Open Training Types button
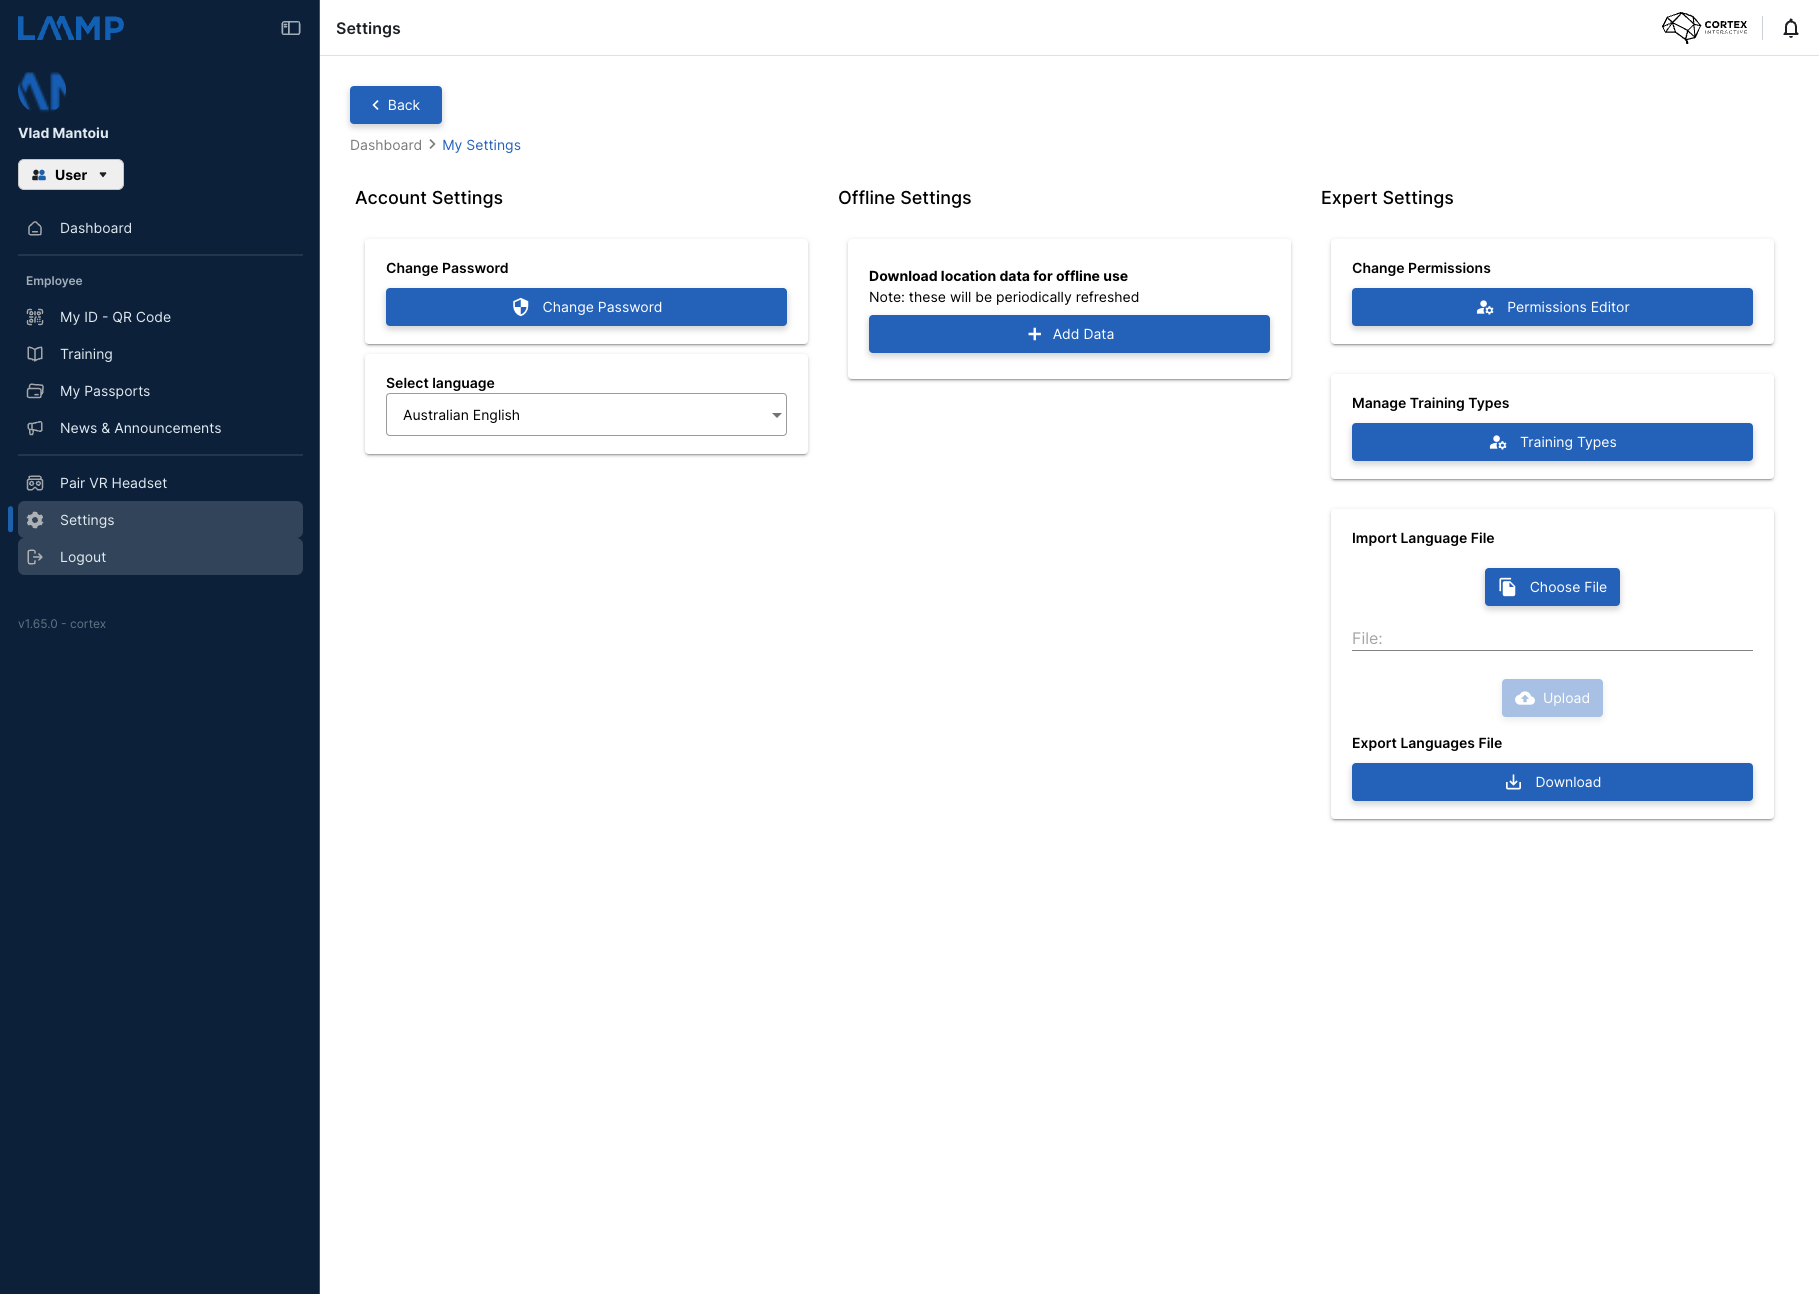Viewport: 1819px width, 1294px height. click(1552, 442)
